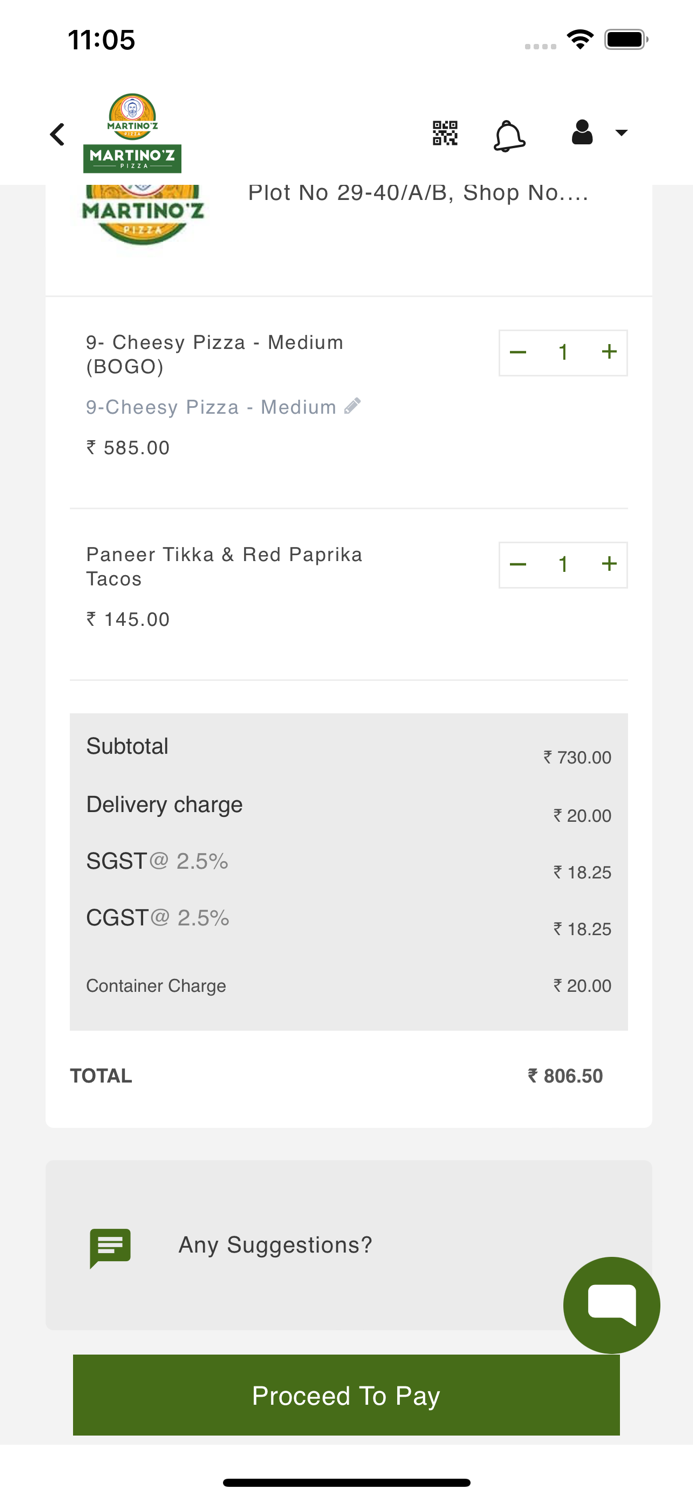Select the Paneer Tikka & Red Paprika Tacos item
693x1500 pixels.
coord(224,566)
